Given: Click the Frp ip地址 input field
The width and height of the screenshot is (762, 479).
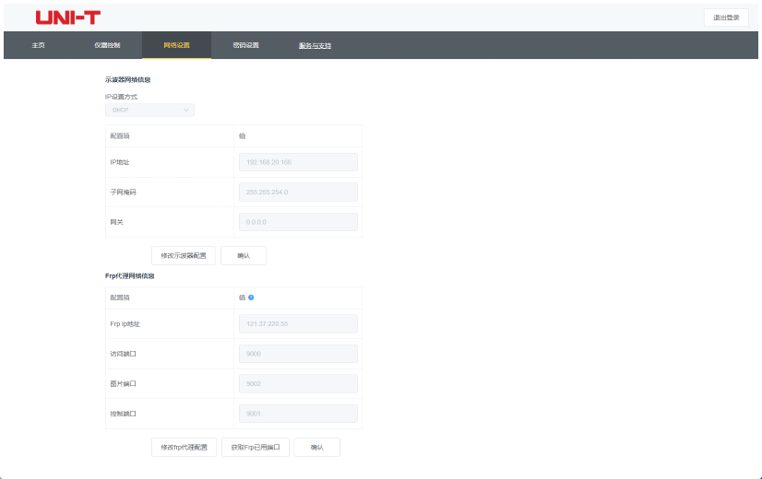Looking at the screenshot, I should [x=298, y=324].
